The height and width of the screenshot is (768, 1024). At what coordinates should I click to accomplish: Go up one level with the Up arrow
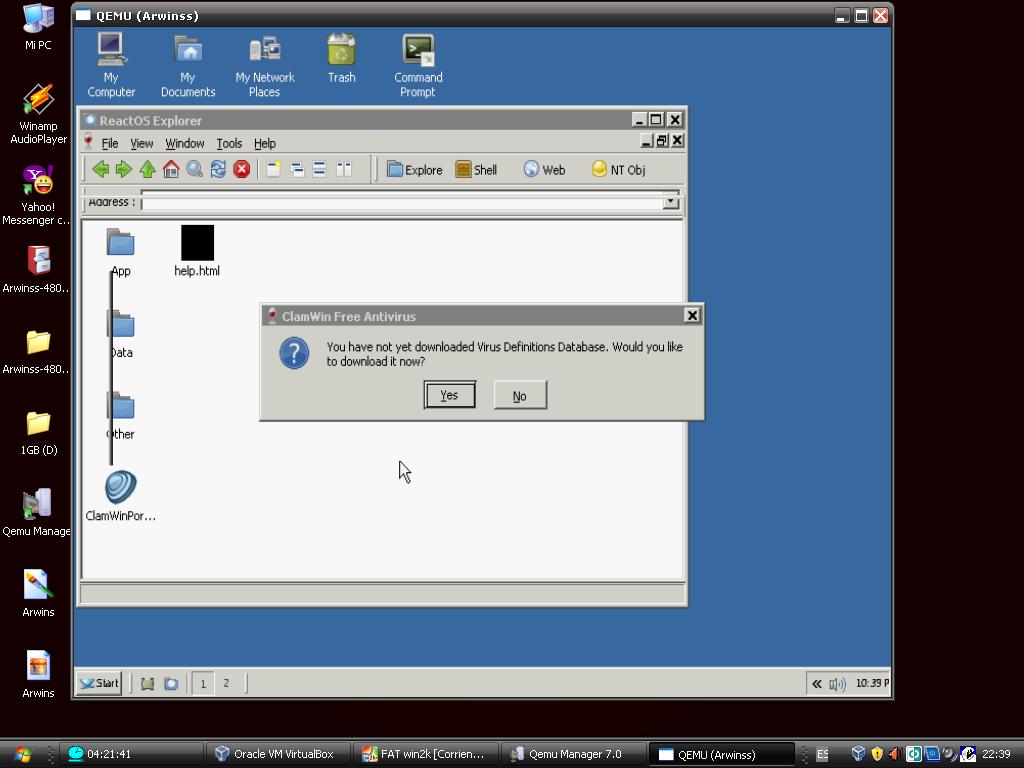[x=147, y=170]
